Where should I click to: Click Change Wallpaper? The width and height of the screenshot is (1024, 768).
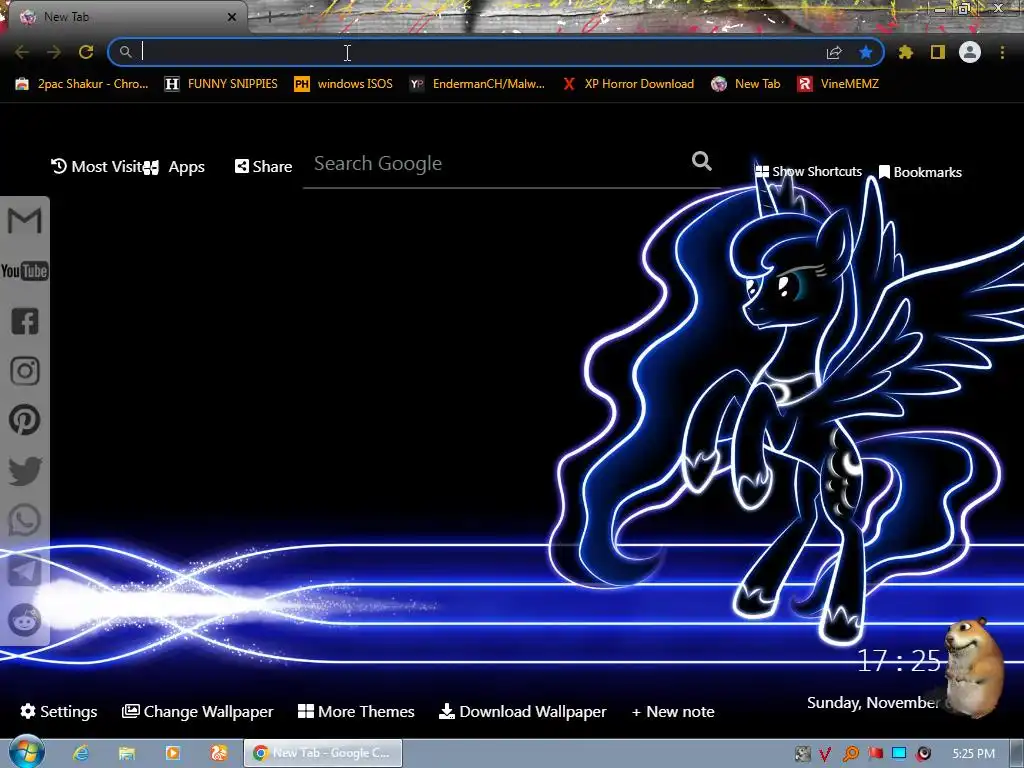tap(197, 711)
